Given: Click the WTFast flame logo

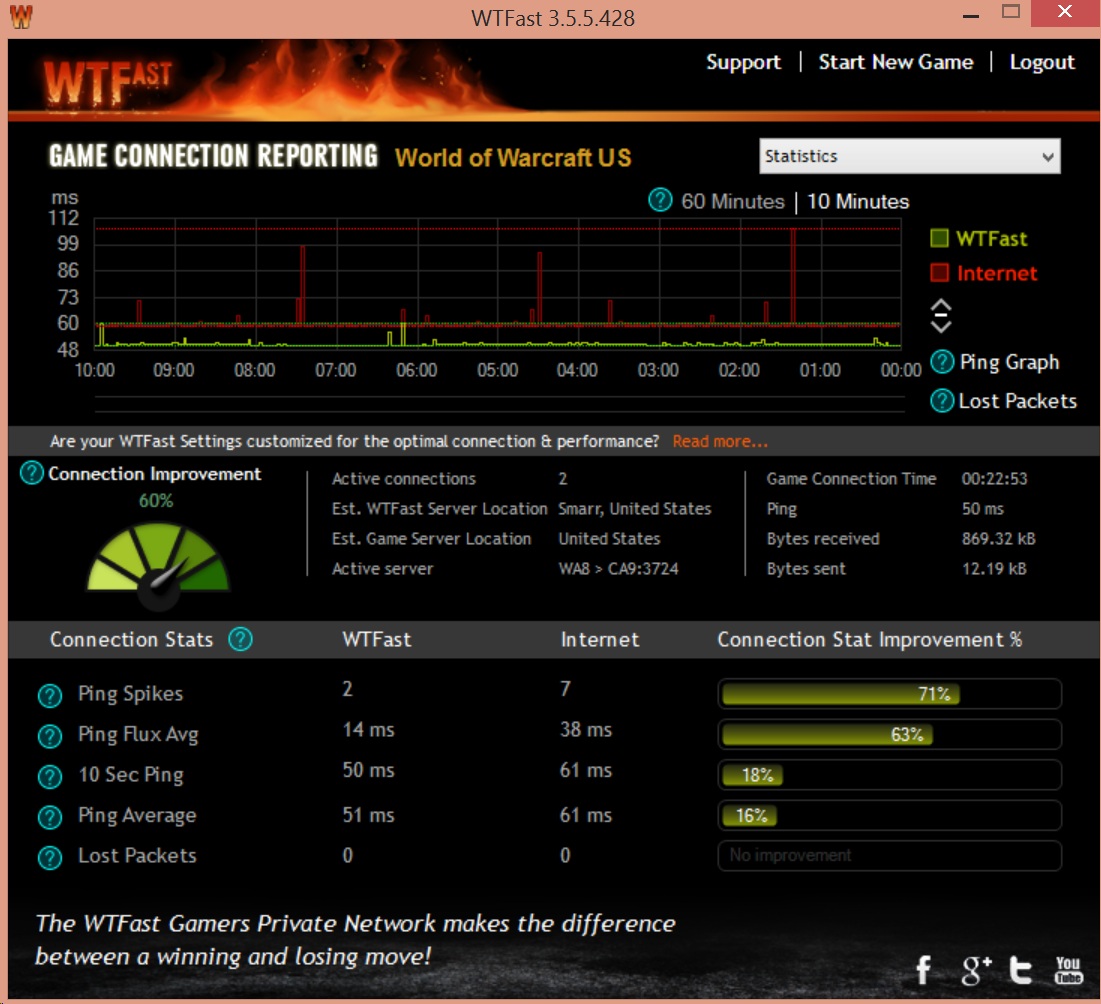Looking at the screenshot, I should tap(109, 83).
